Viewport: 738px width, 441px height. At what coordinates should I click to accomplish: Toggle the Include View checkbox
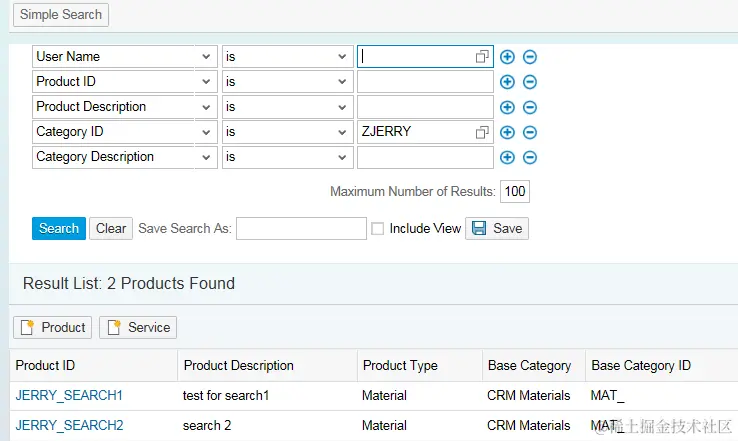[377, 229]
